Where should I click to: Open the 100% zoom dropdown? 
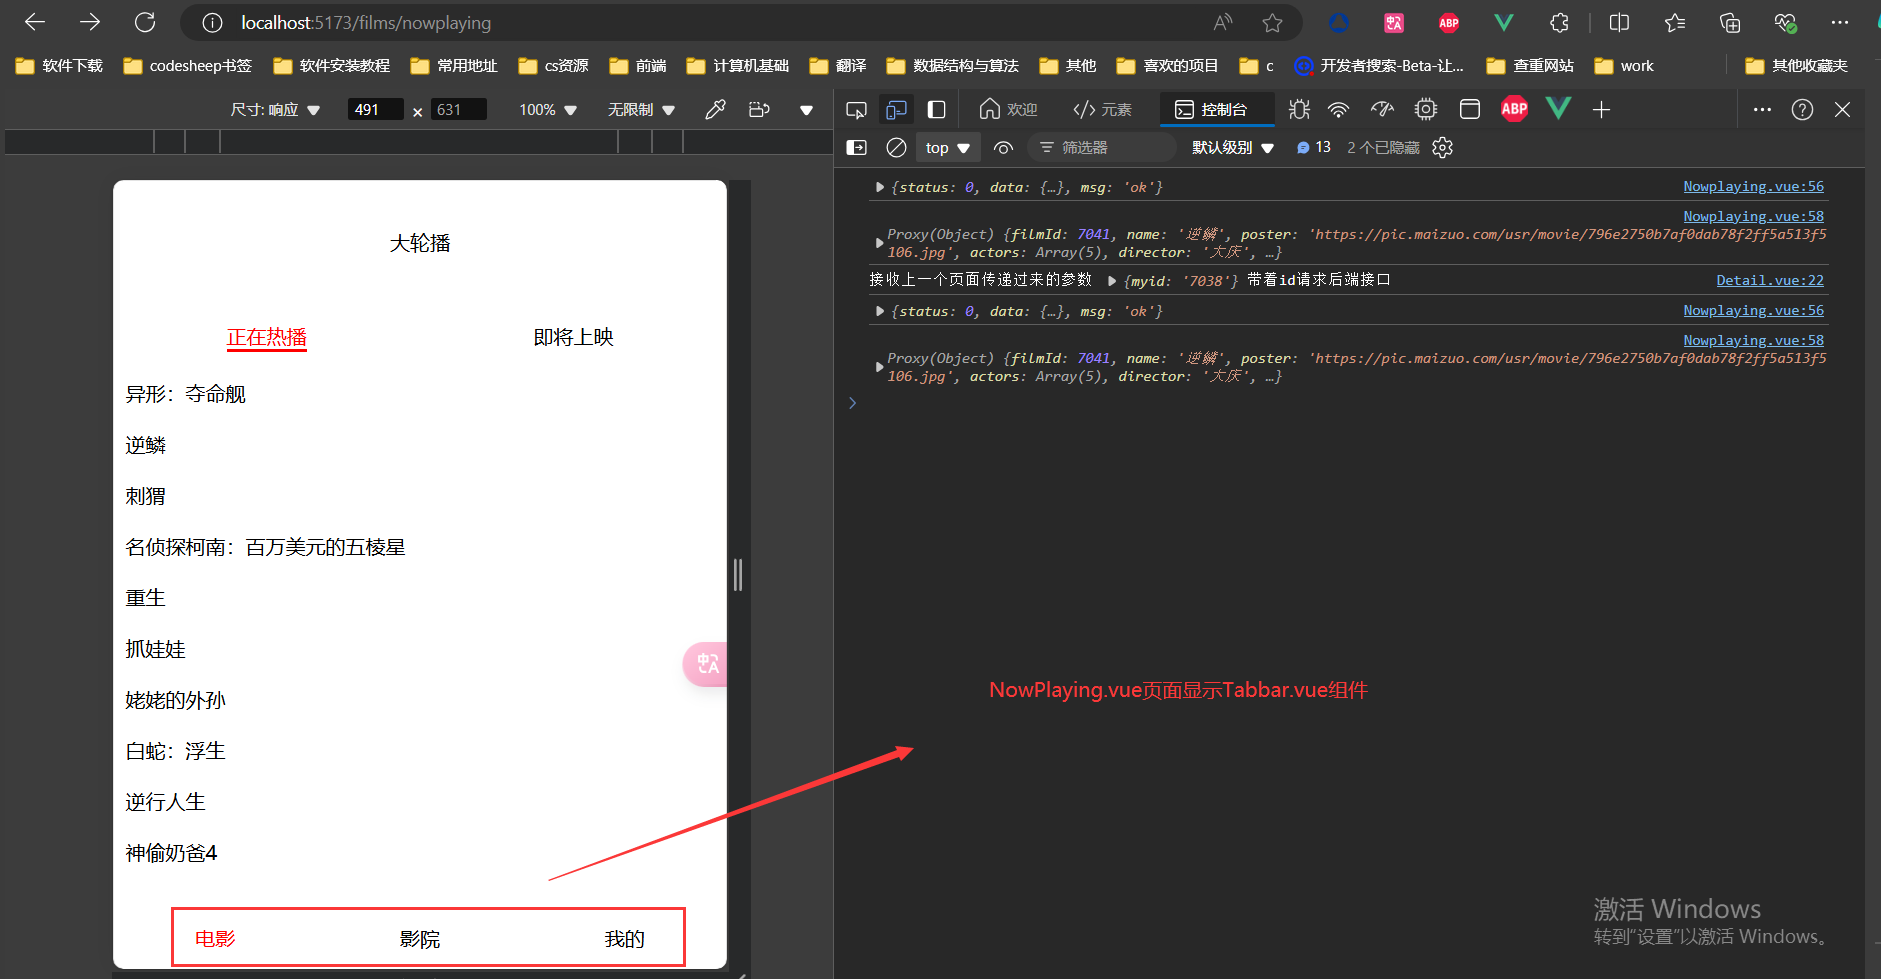pos(548,110)
